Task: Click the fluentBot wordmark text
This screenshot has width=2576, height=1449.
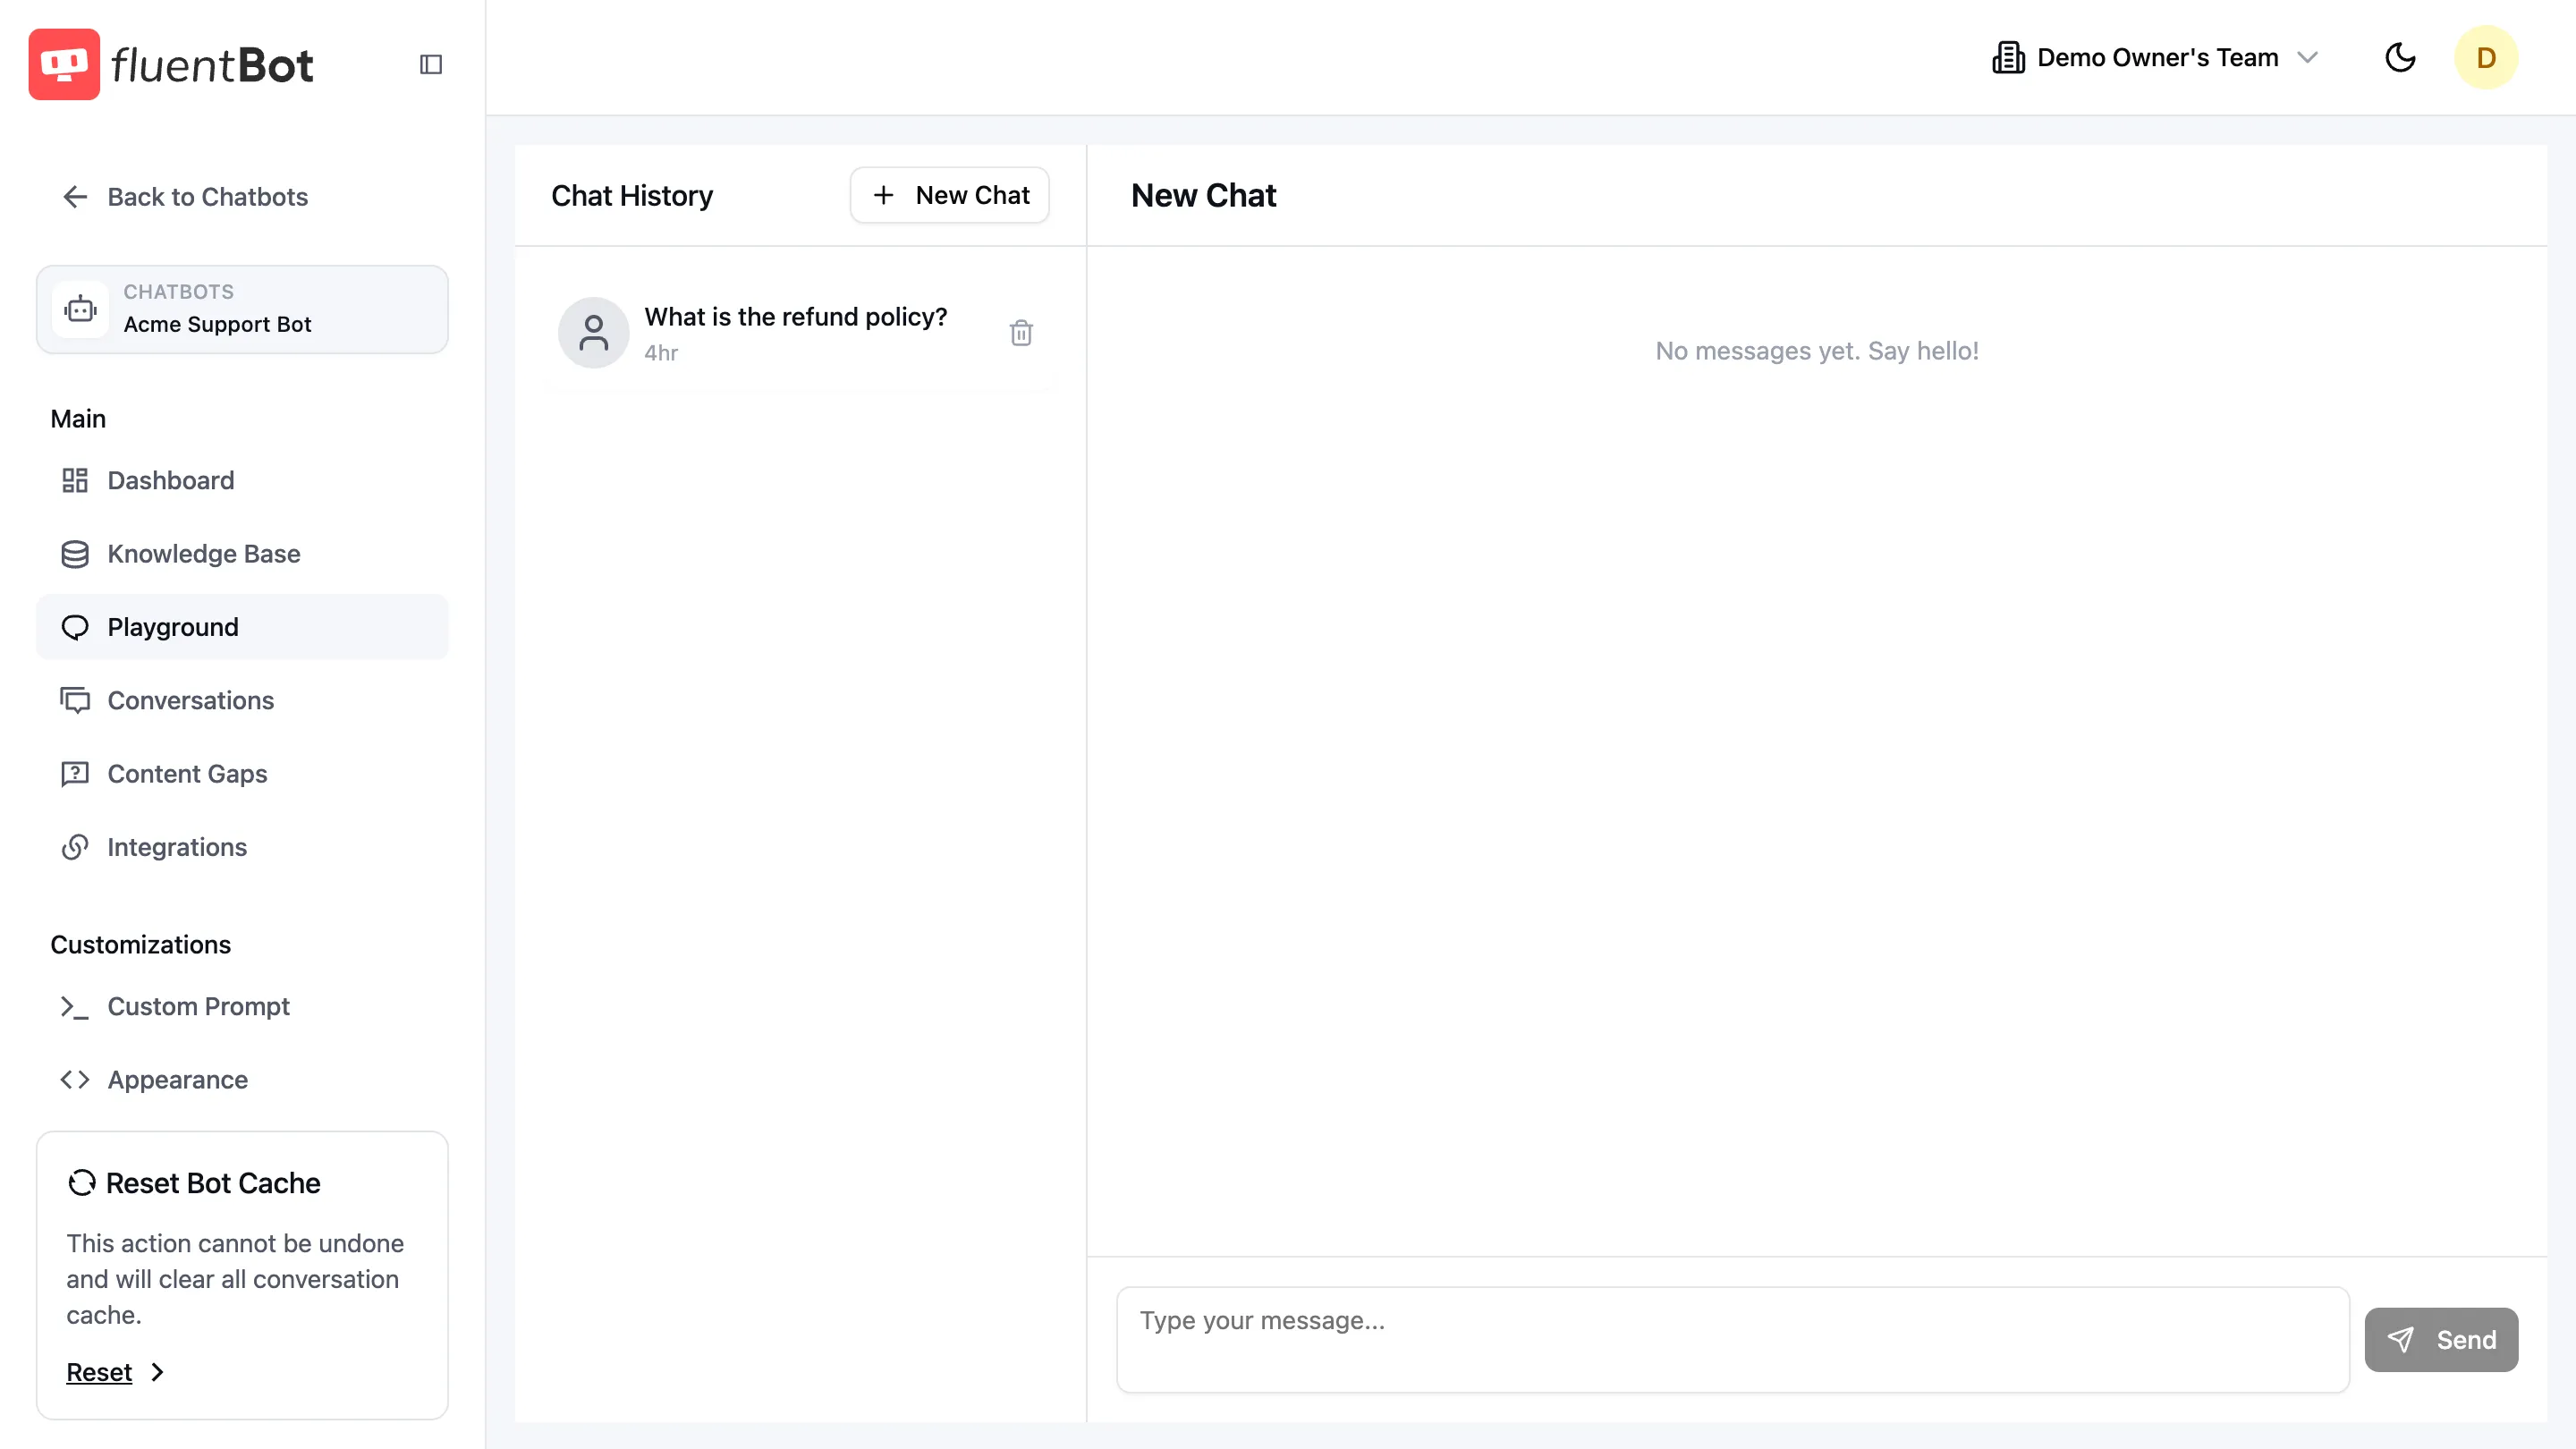Action: (213, 66)
